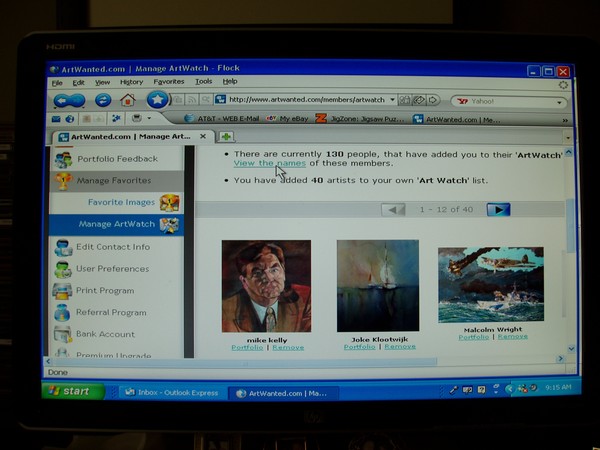This screenshot has height=450, width=600.
Task: Click the globe icon in Flock toolbar
Action: pos(70,119)
